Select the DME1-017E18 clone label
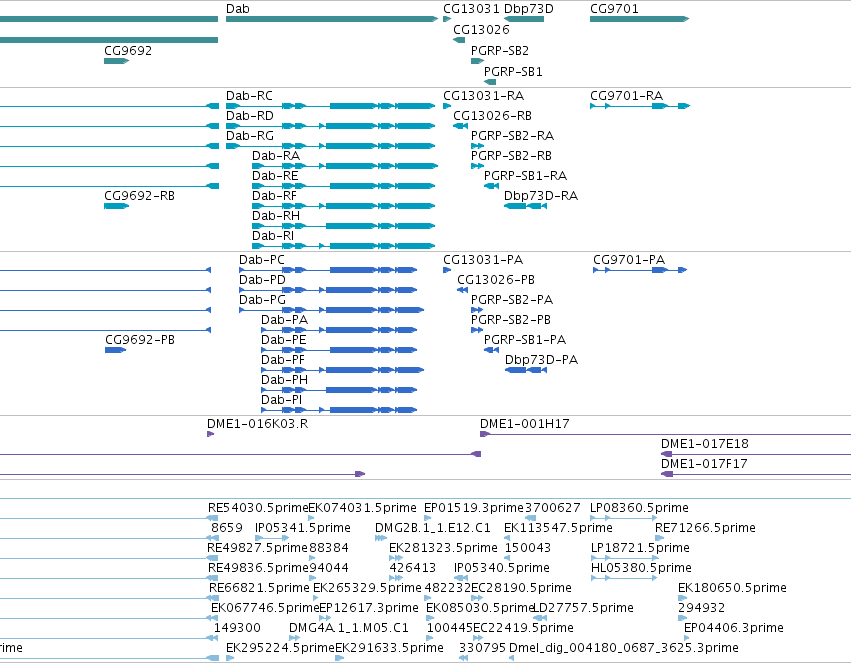Screen dimensions: 851x663 [x=704, y=444]
